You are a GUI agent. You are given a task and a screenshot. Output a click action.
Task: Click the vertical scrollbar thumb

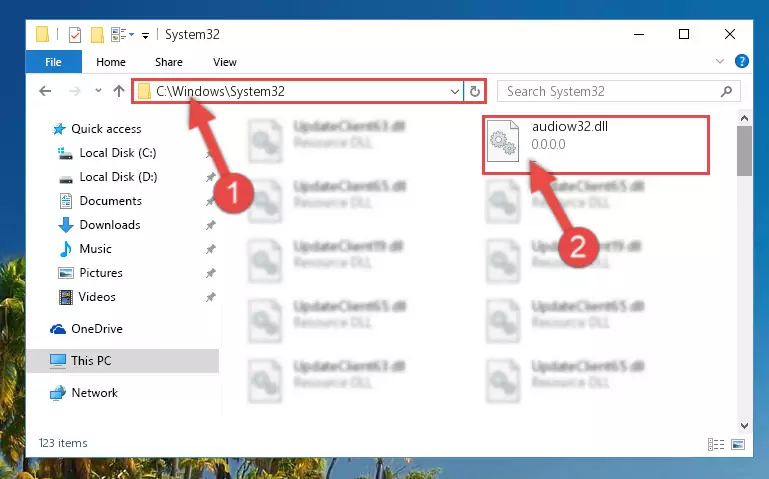coord(744,151)
